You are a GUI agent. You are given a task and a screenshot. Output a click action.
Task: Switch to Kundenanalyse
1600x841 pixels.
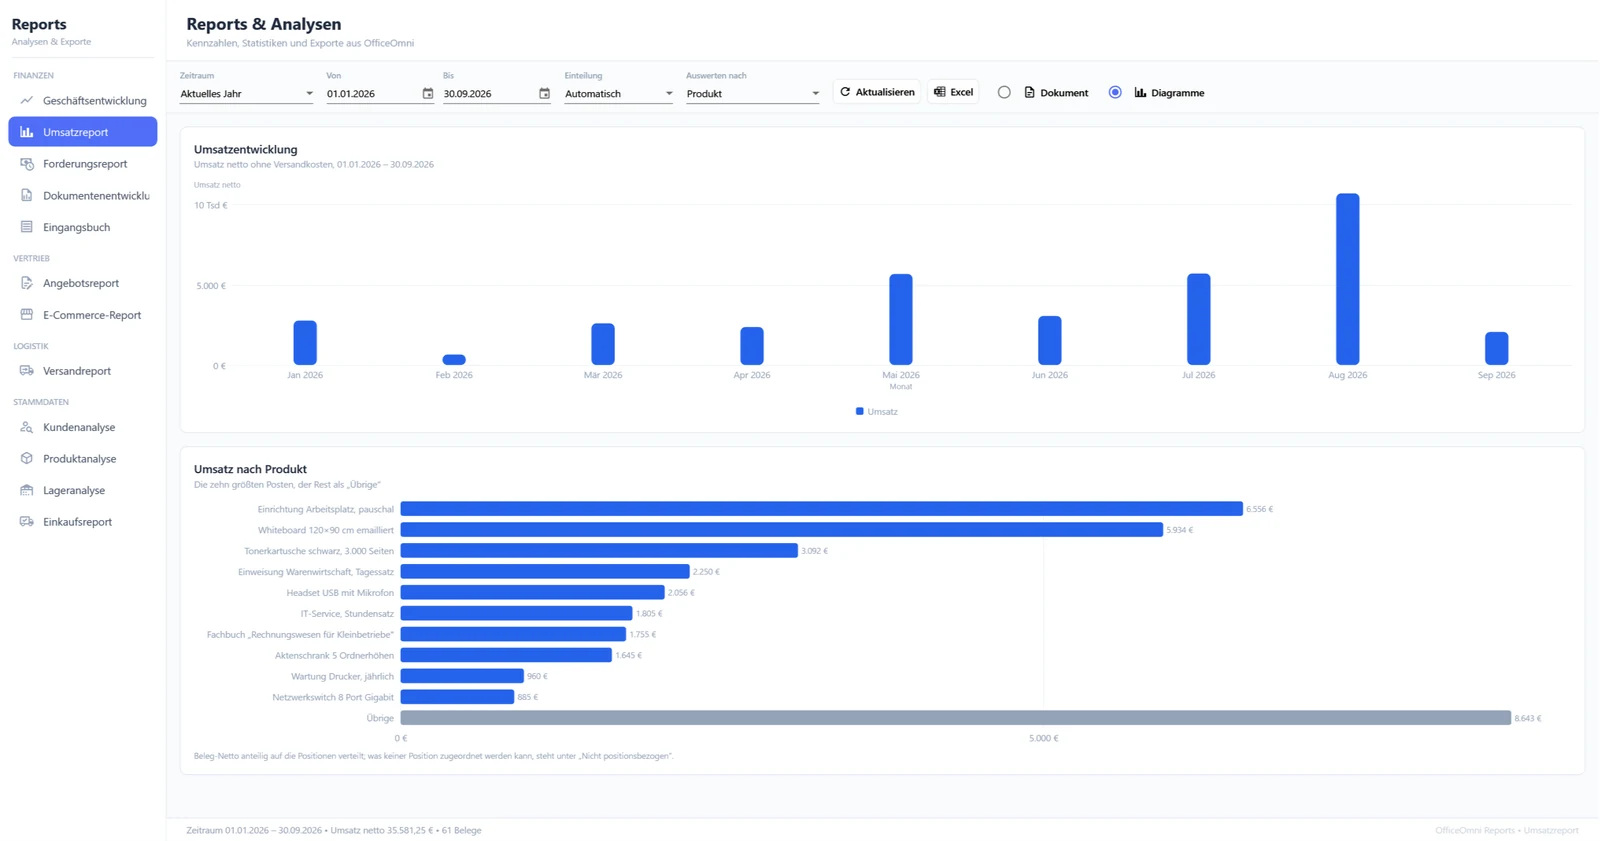83,427
